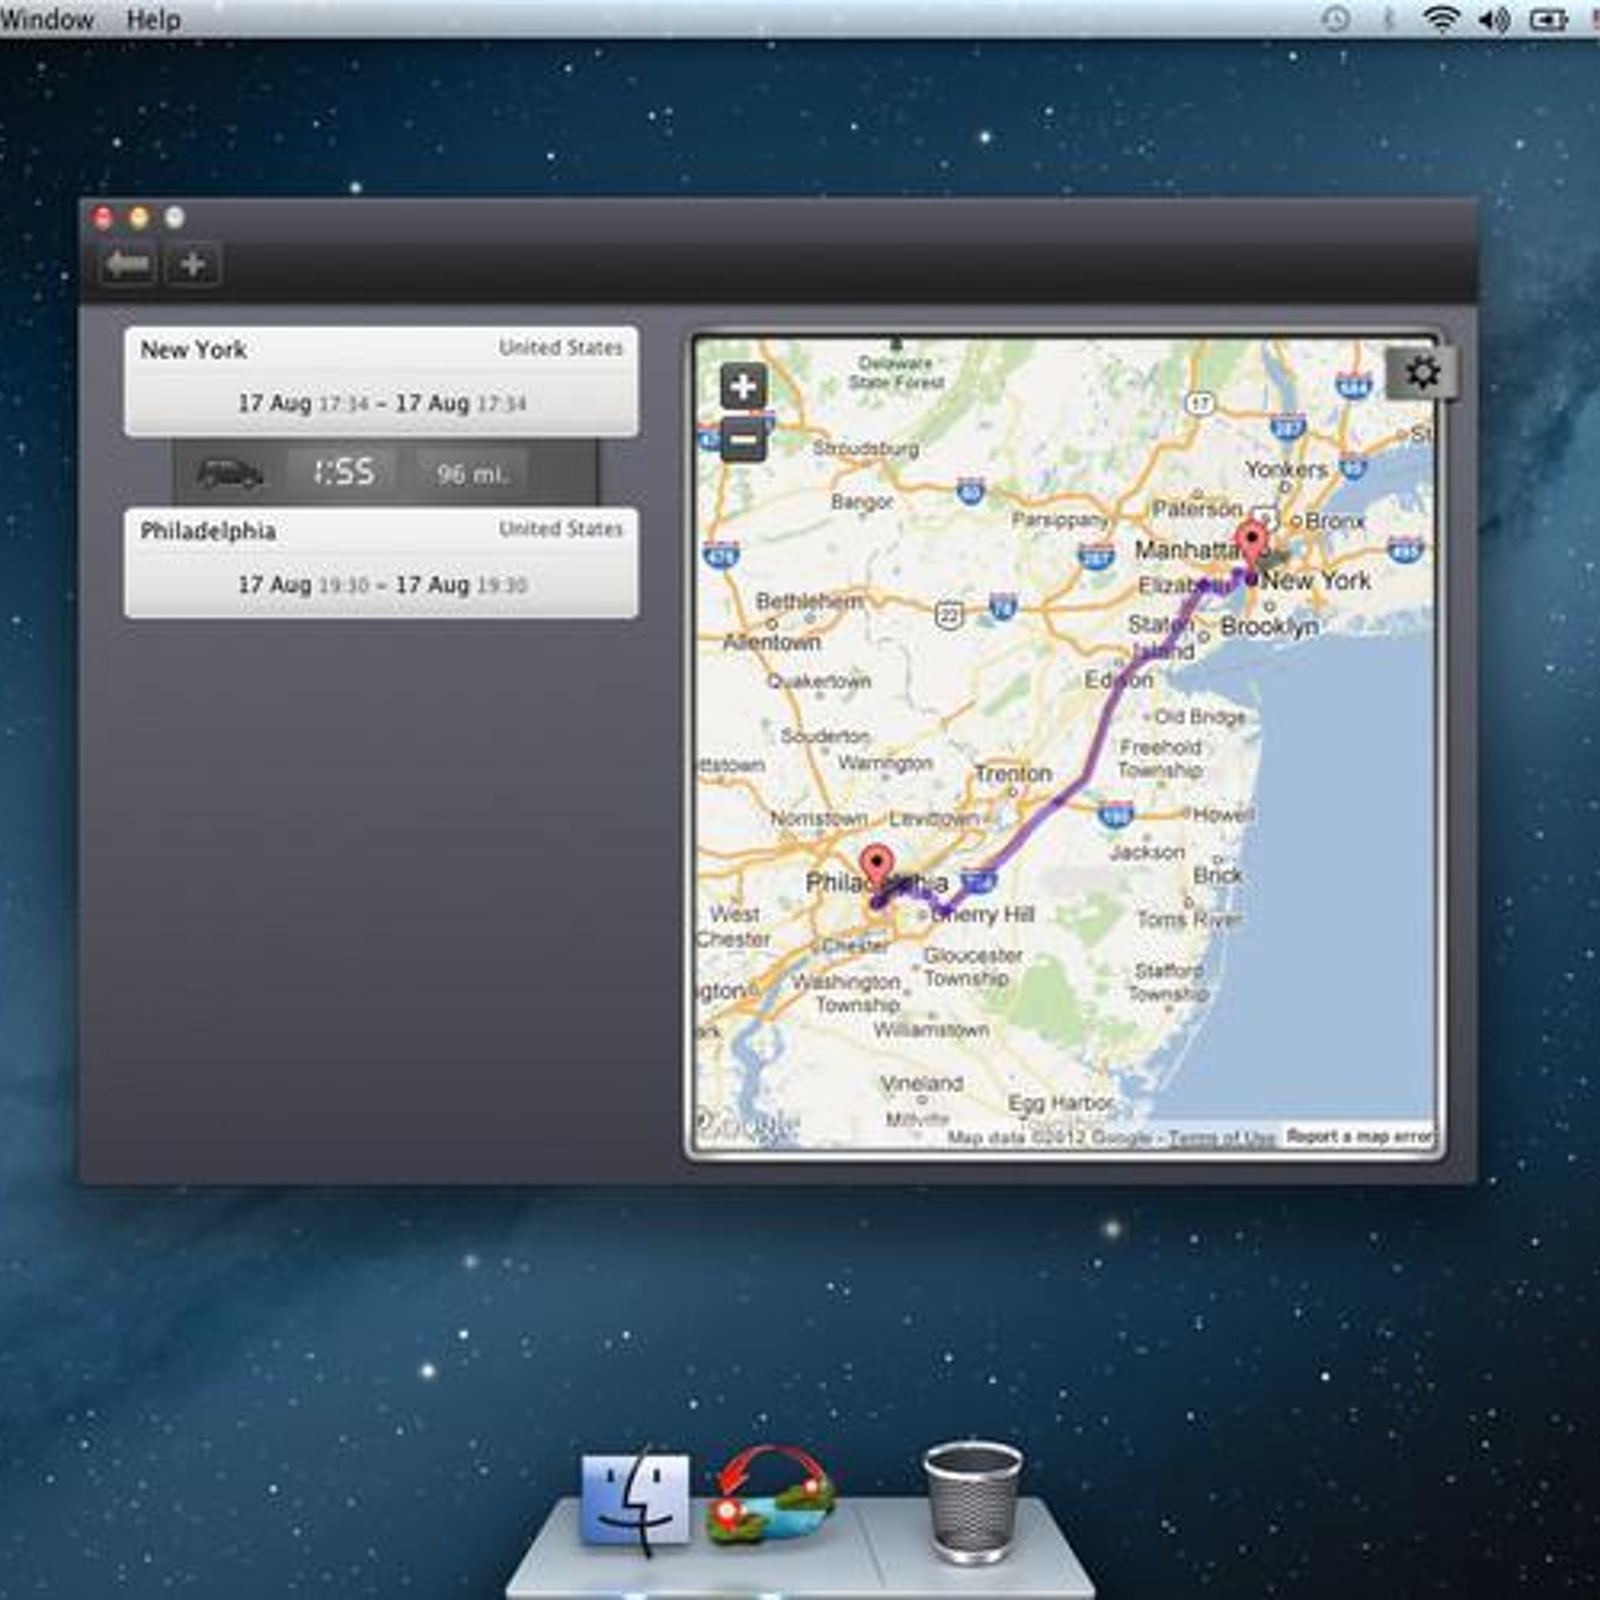Click the back arrow toolbar button
The width and height of the screenshot is (1600, 1600).
[x=128, y=265]
